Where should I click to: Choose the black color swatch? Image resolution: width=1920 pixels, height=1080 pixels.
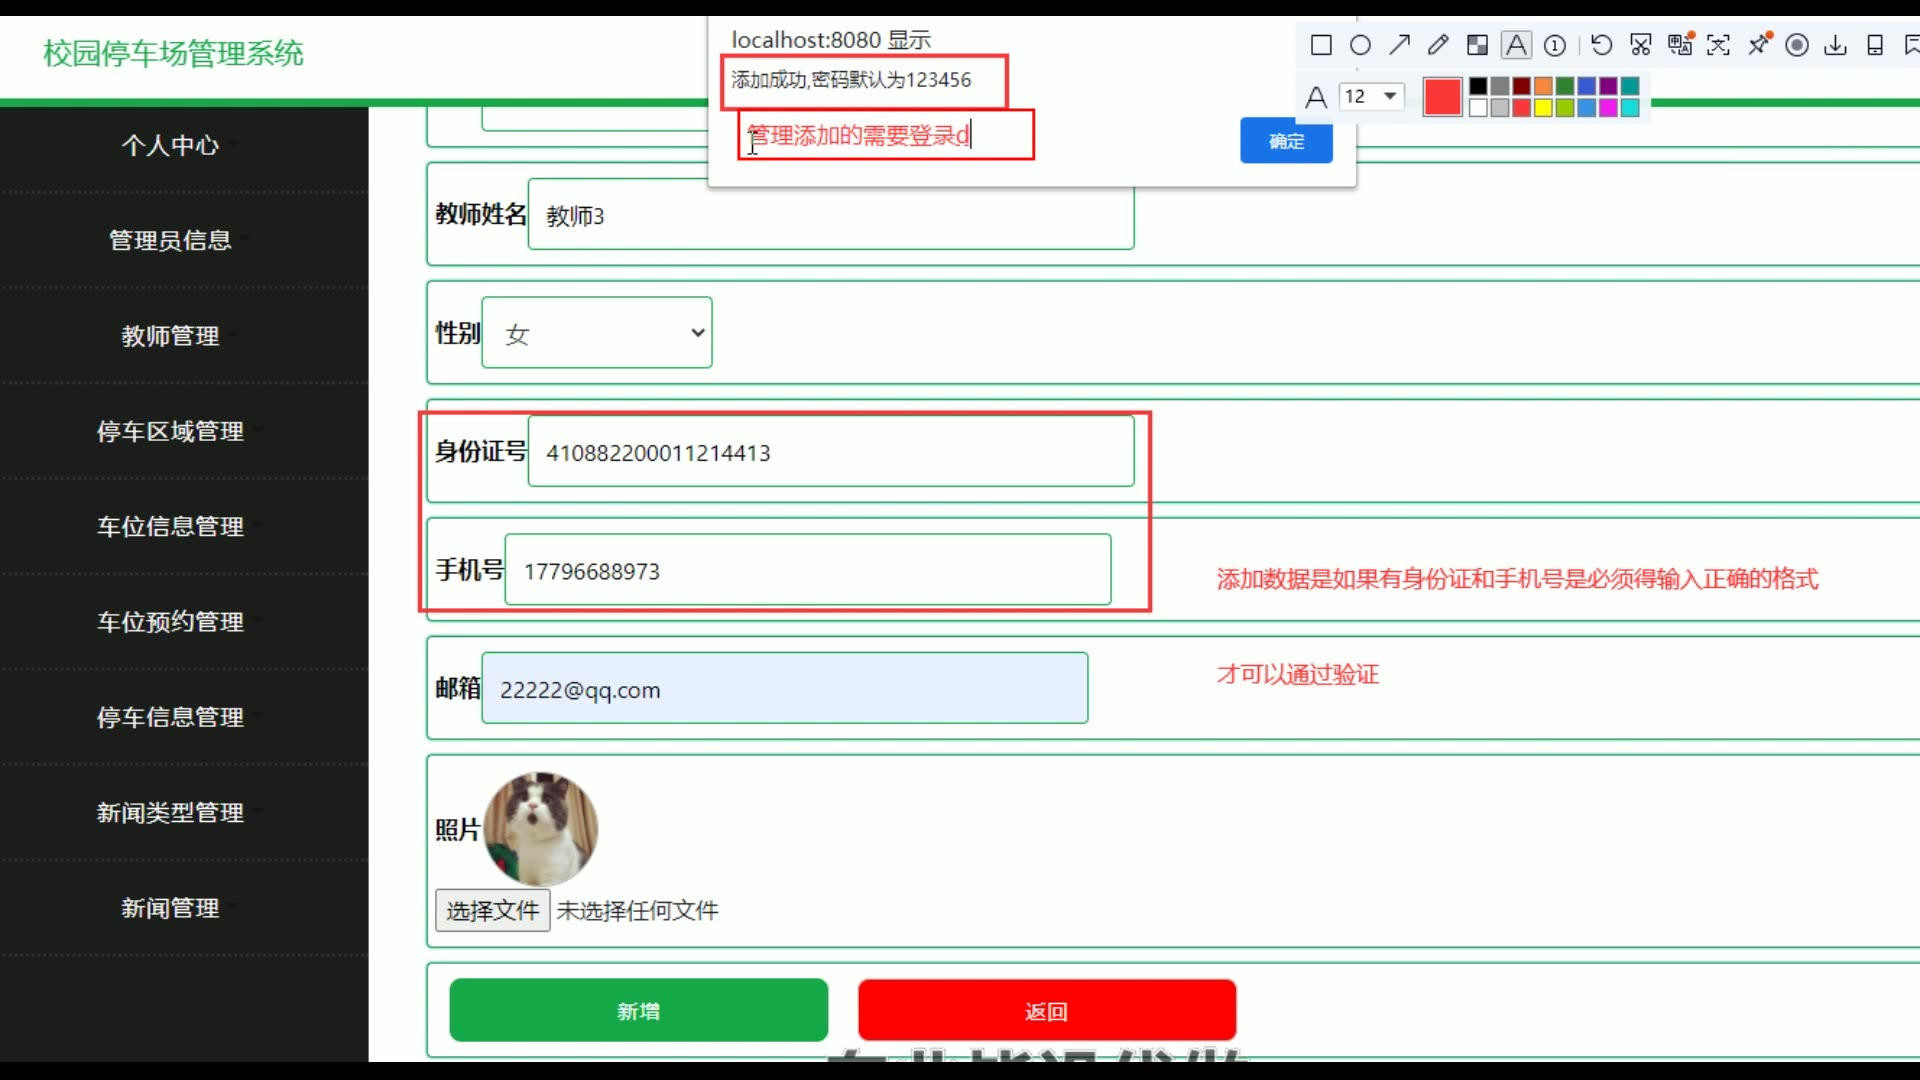point(1478,86)
